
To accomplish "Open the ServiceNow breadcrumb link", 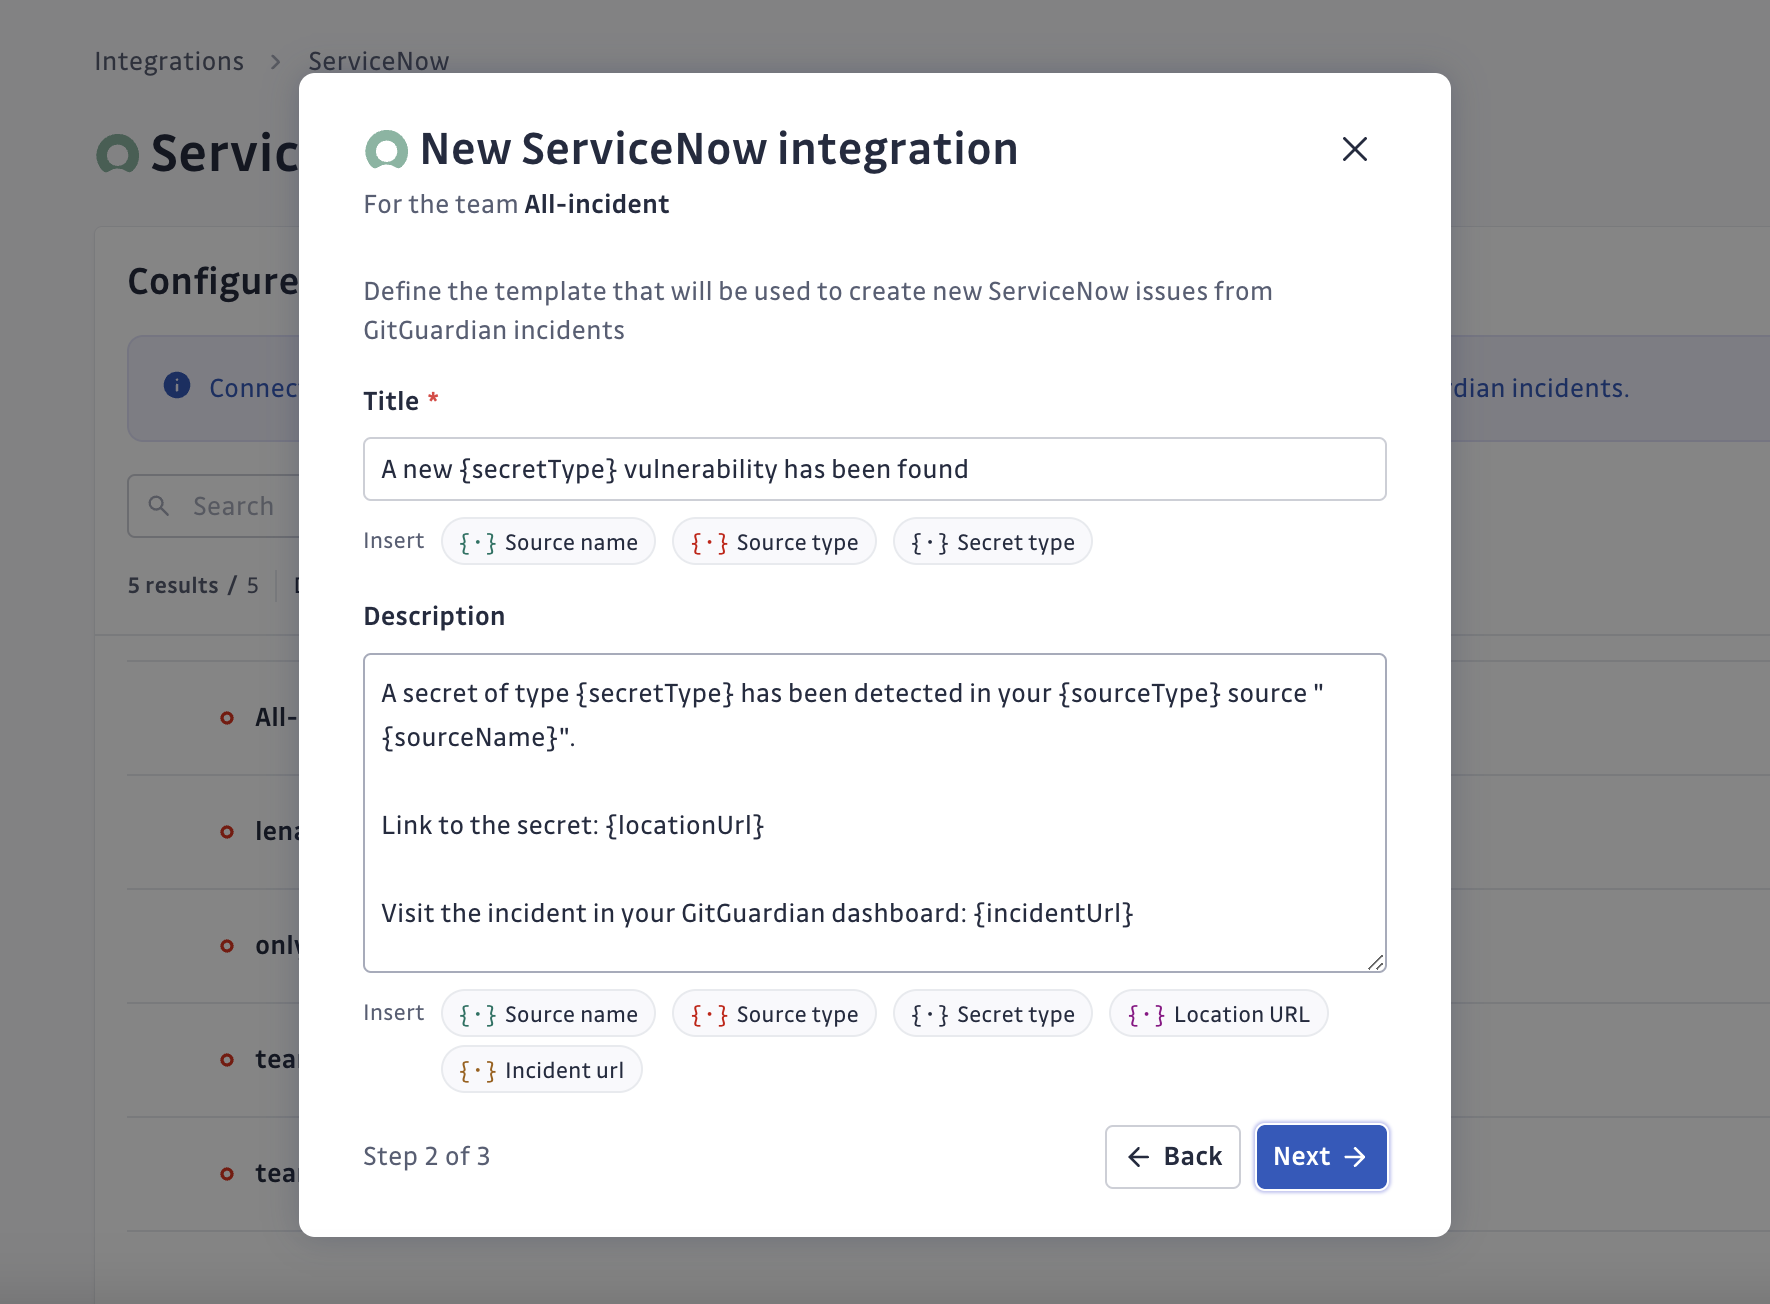I will (x=378, y=62).
